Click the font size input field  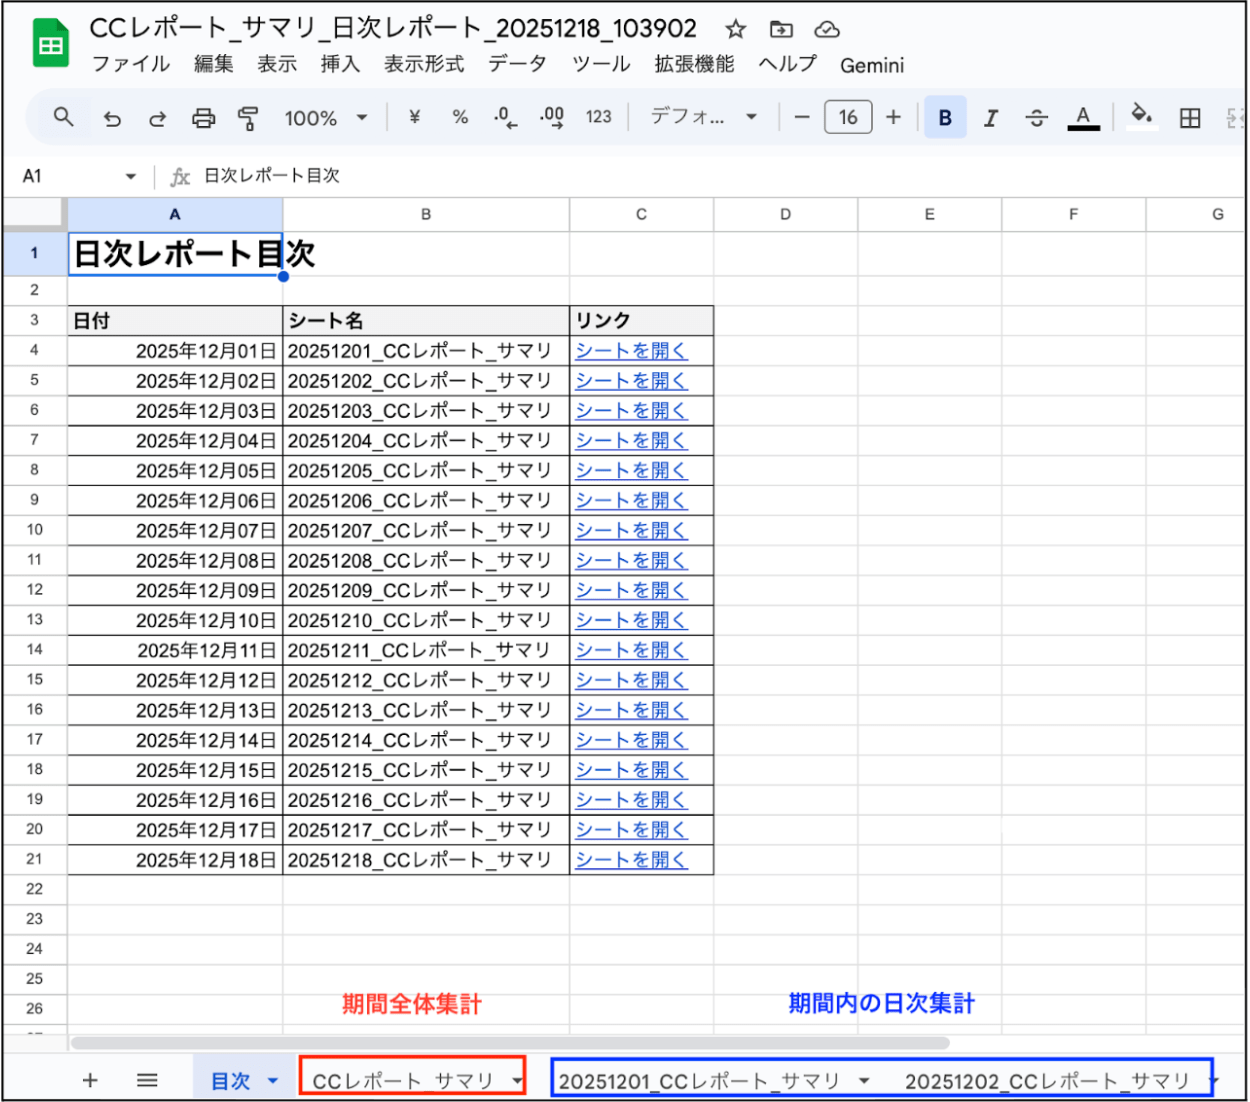click(x=847, y=117)
